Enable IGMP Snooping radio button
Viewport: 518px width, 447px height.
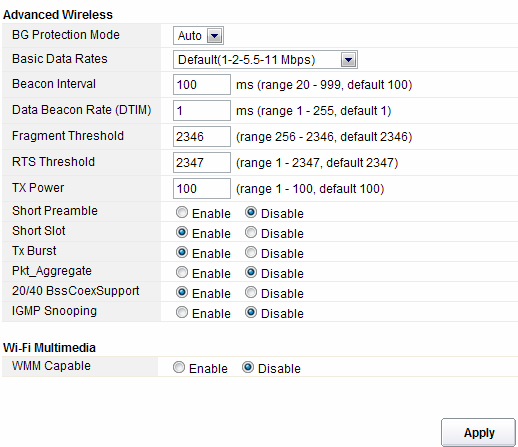182,312
